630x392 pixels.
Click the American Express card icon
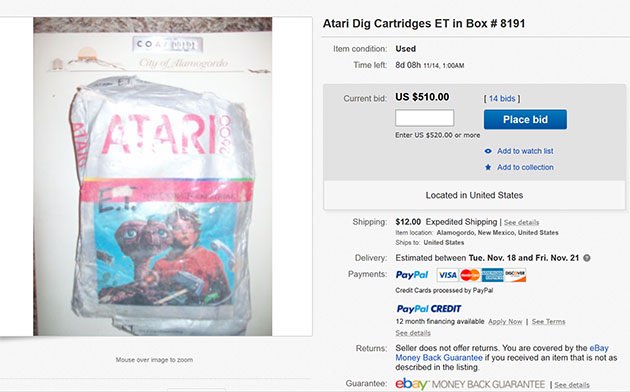(x=492, y=275)
